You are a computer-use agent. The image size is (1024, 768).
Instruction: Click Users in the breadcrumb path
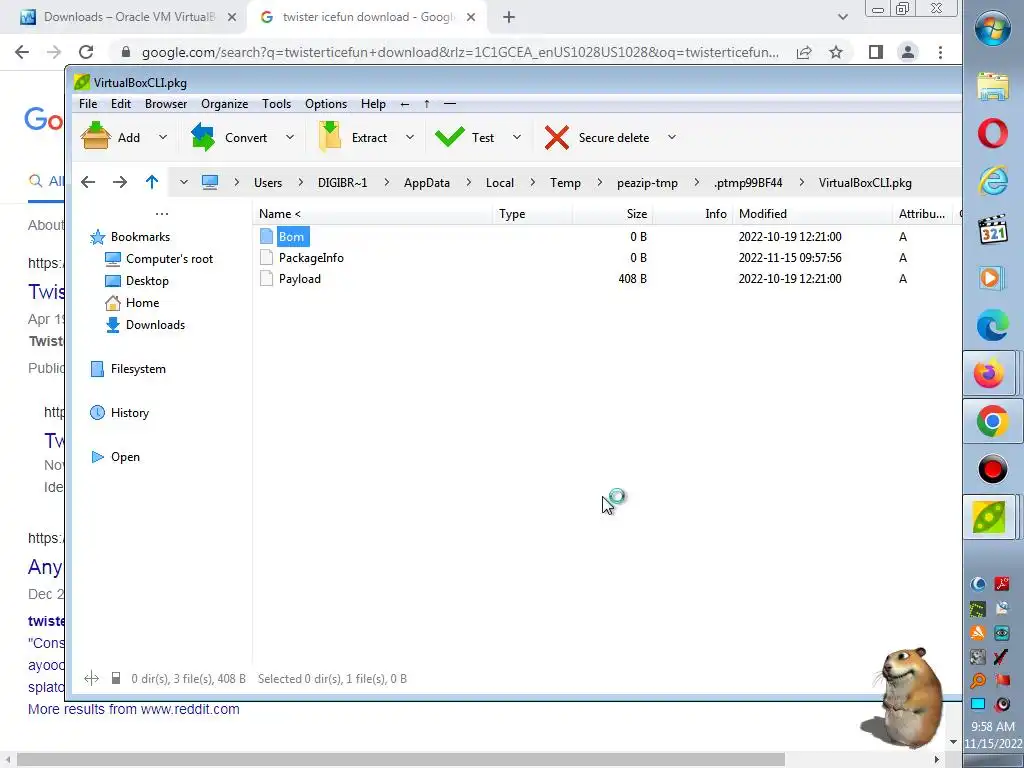coord(268,183)
